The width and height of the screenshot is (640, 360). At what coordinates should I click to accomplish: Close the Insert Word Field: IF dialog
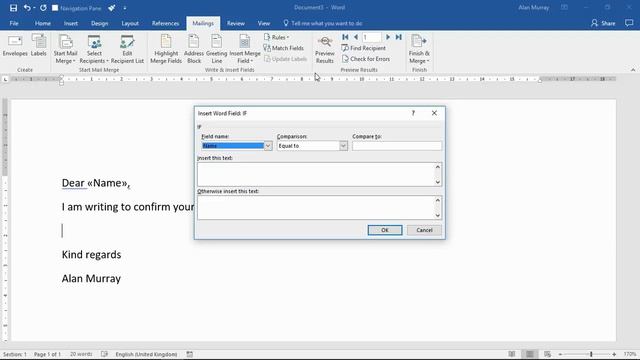coord(434,113)
